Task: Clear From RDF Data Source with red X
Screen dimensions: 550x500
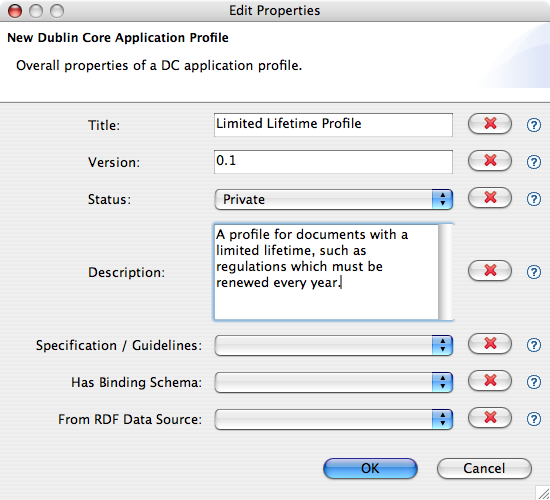Action: pyautogui.click(x=490, y=418)
